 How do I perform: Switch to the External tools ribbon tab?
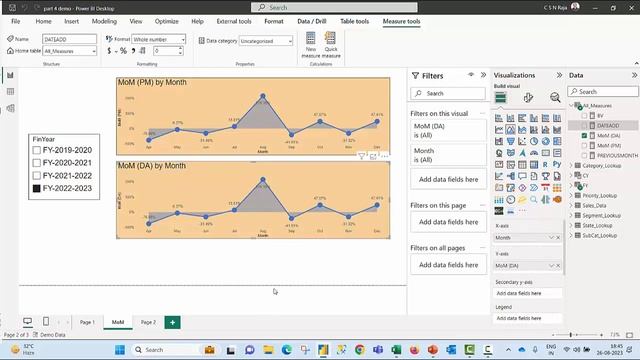point(234,21)
